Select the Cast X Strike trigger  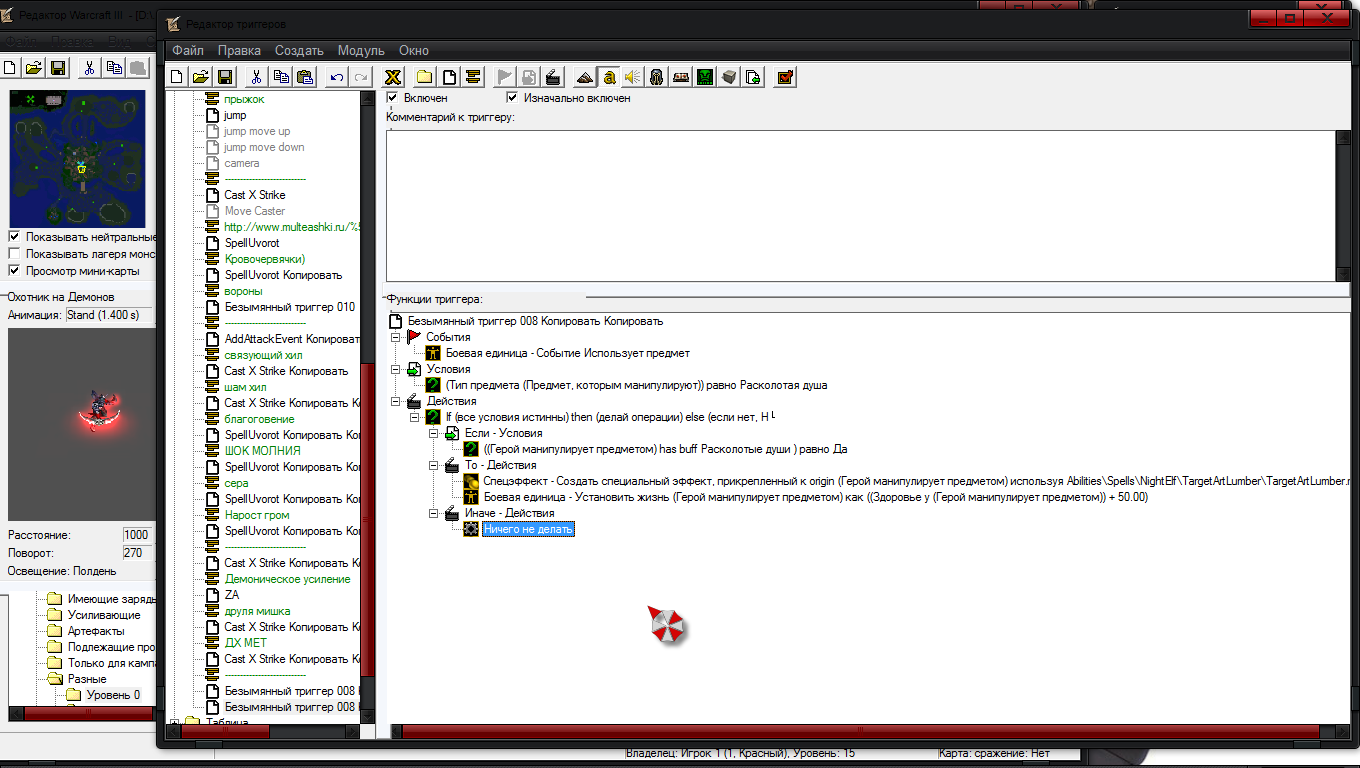[255, 195]
